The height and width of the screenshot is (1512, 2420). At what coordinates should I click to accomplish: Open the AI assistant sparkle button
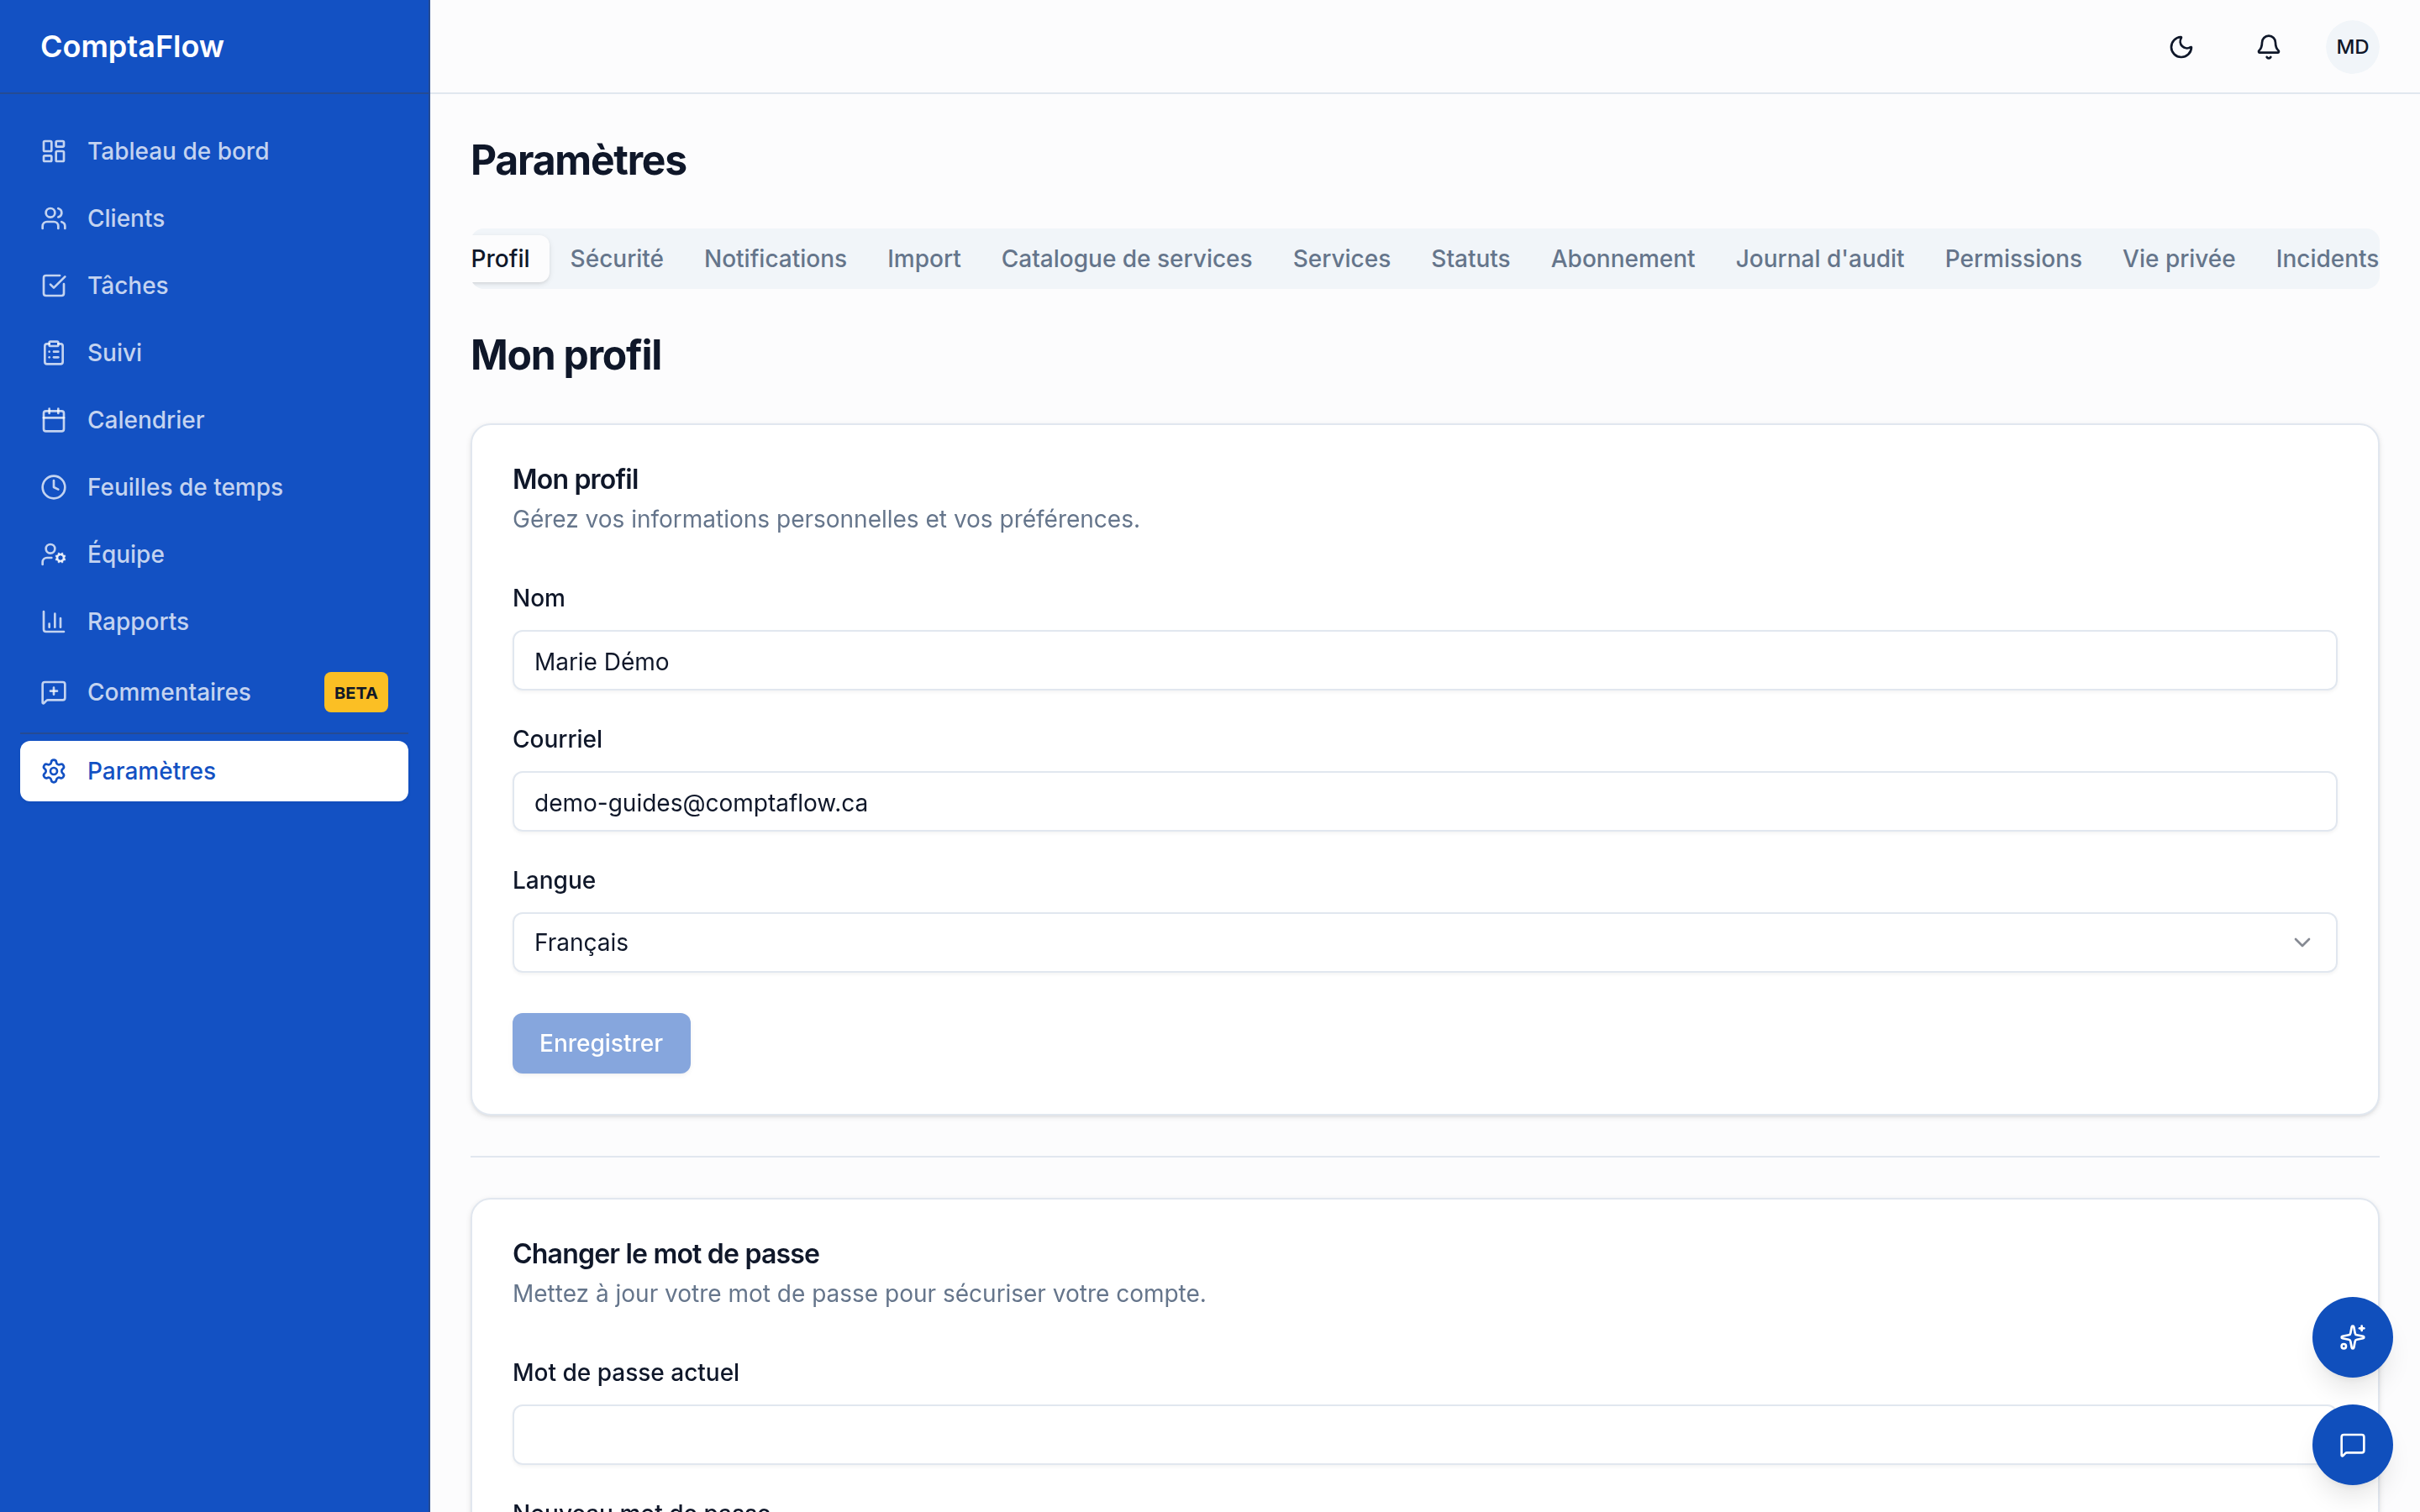coord(2352,1337)
